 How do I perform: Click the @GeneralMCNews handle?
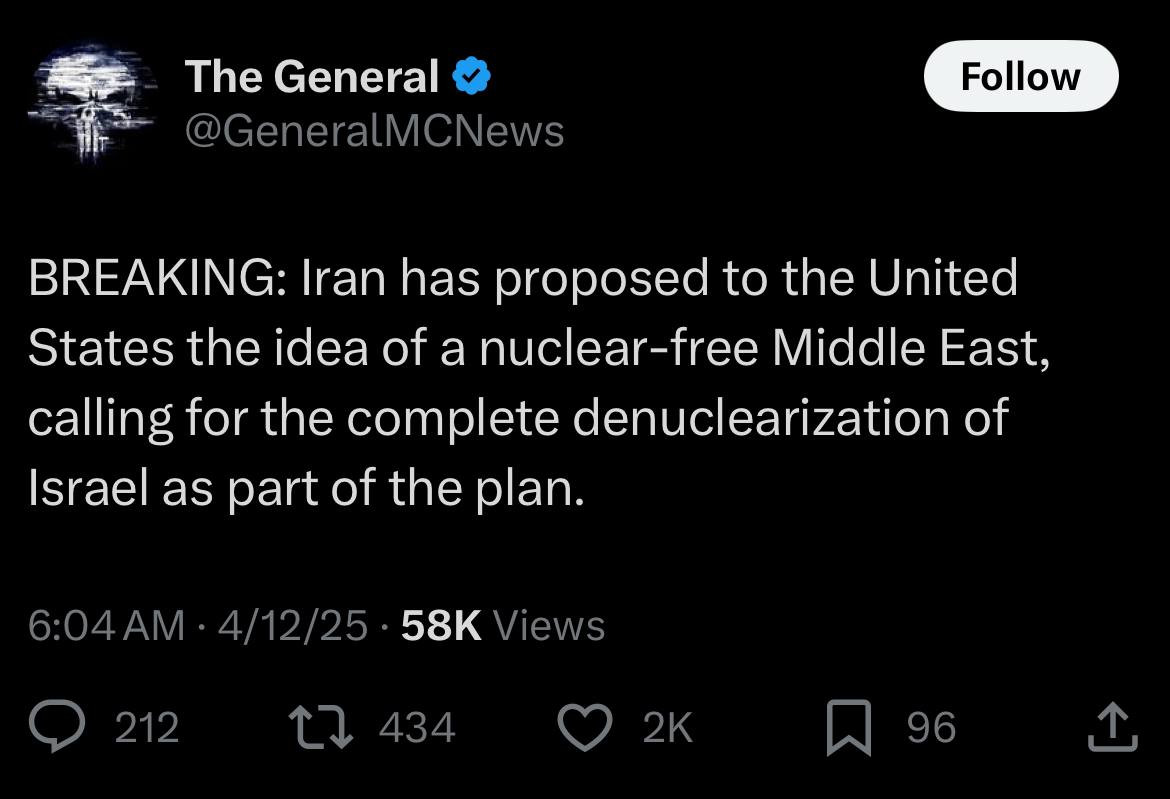coord(374,131)
